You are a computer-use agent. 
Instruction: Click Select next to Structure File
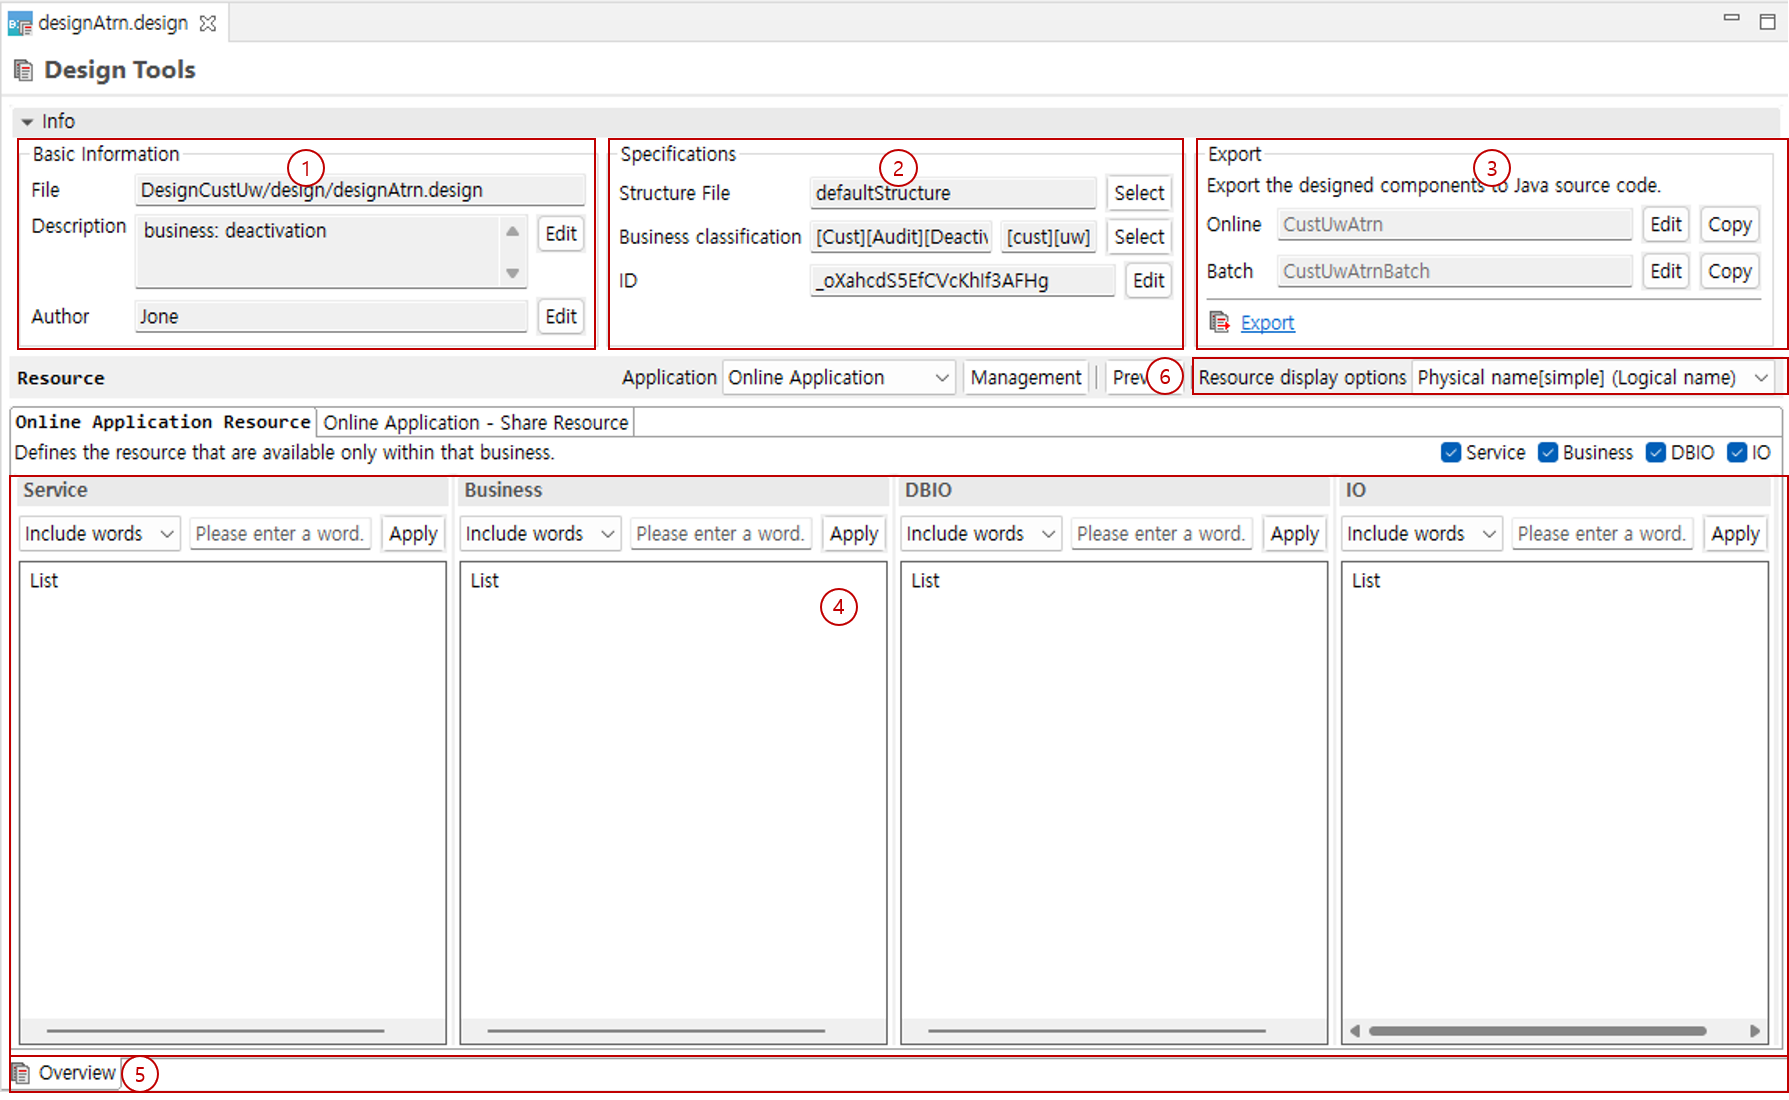pos(1138,192)
